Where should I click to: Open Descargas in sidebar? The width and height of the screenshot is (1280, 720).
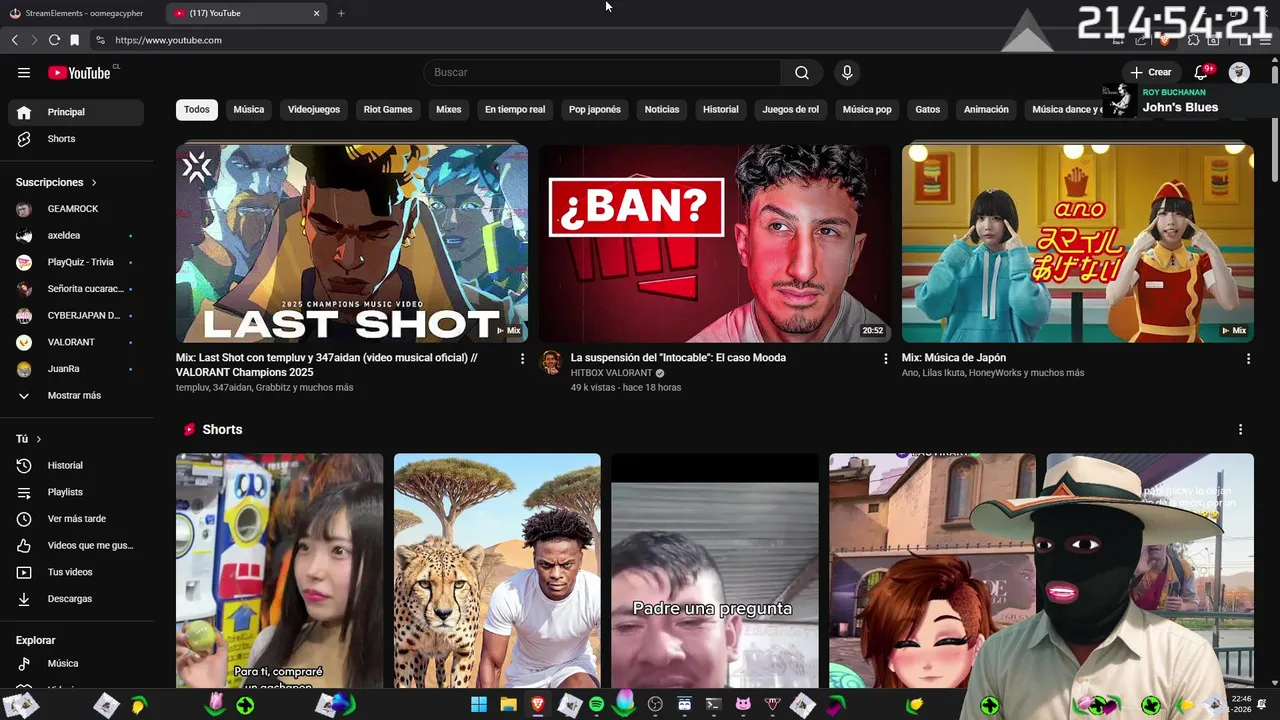click(x=76, y=599)
